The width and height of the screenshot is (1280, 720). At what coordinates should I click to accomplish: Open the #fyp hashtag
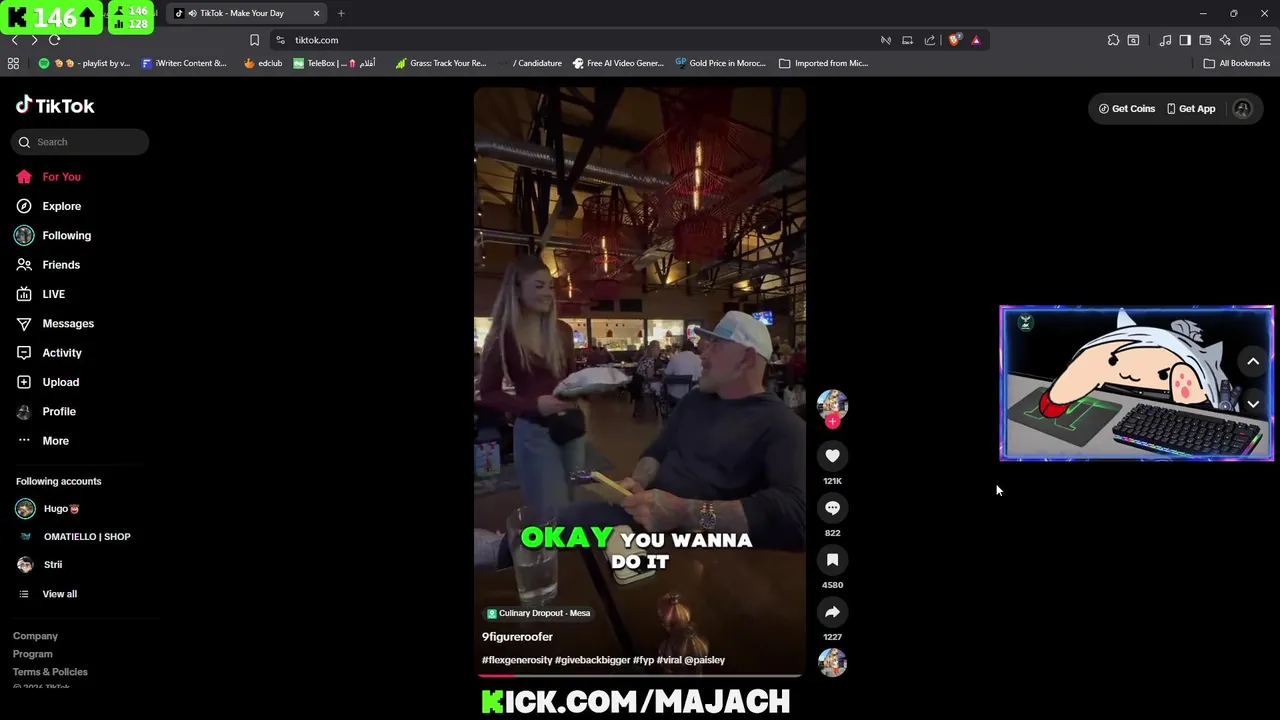(643, 660)
